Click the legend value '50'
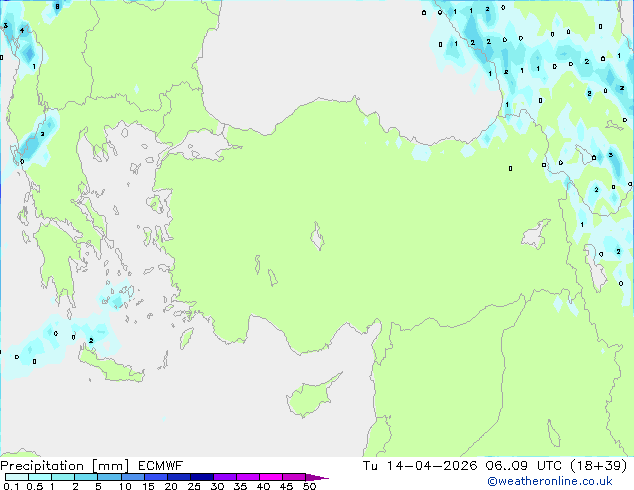The height and width of the screenshot is (490, 634). pos(309,486)
